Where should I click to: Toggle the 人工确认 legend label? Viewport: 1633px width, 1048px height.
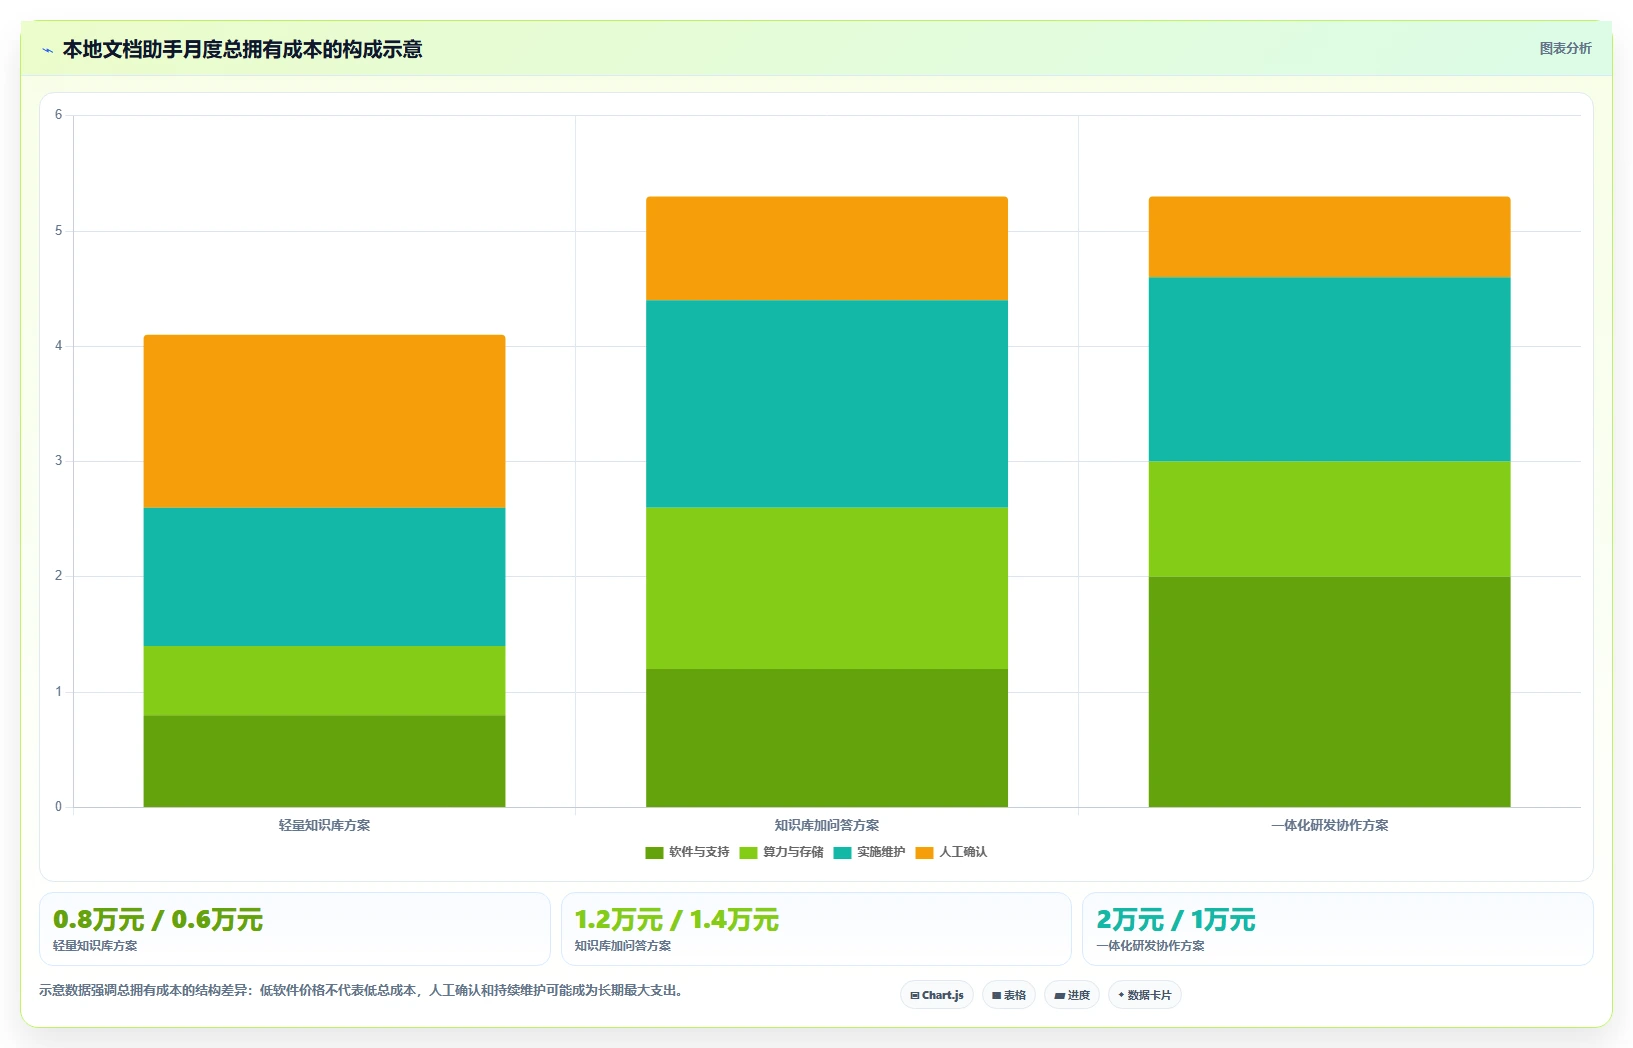click(x=963, y=852)
